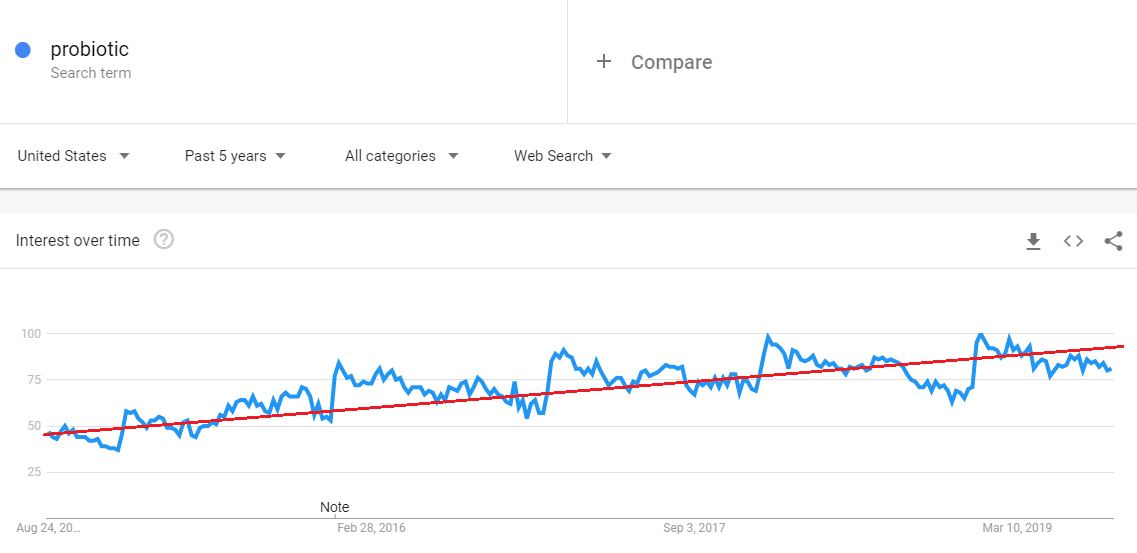
Task: Expand the All categories dropdown
Action: pos(402,156)
